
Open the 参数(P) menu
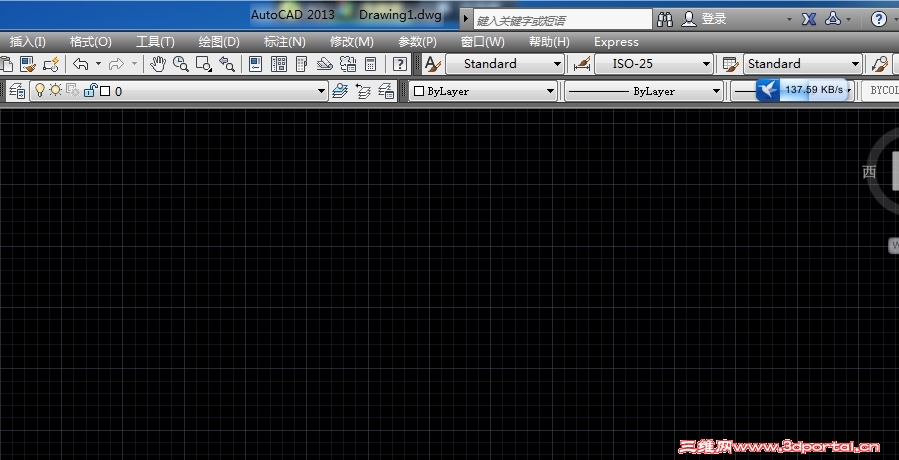coord(417,42)
